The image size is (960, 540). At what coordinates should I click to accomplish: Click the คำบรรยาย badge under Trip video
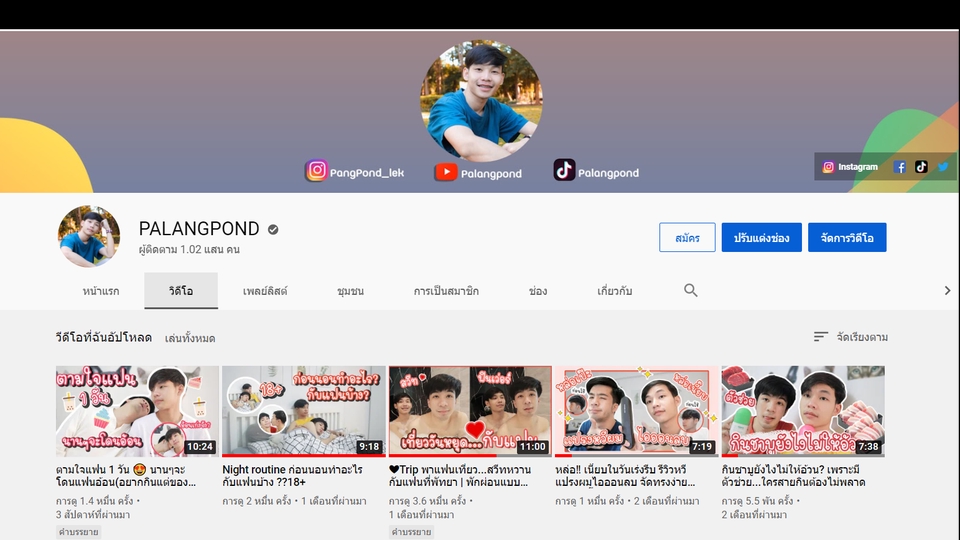pyautogui.click(x=411, y=532)
